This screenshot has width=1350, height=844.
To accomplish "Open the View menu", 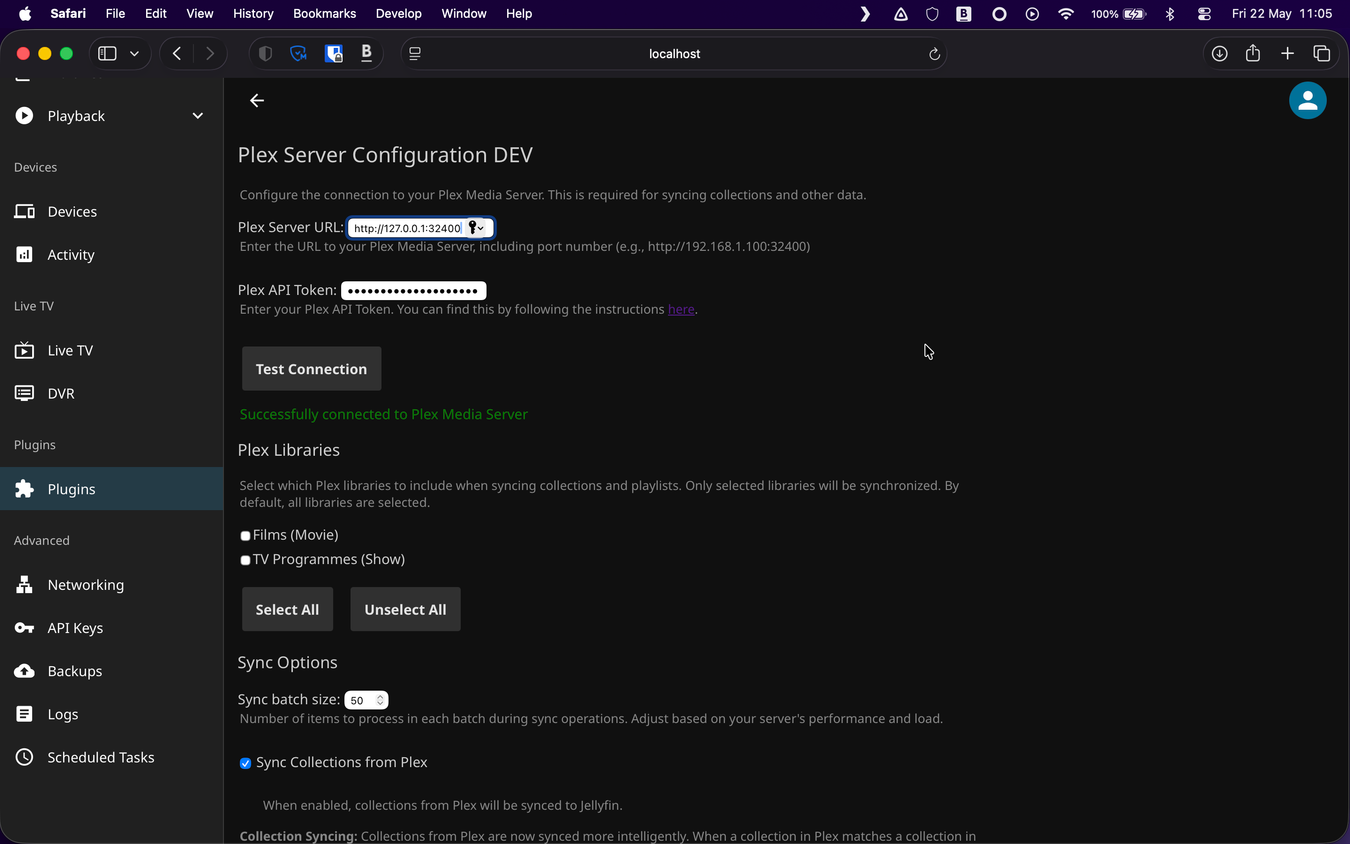I will [x=200, y=14].
